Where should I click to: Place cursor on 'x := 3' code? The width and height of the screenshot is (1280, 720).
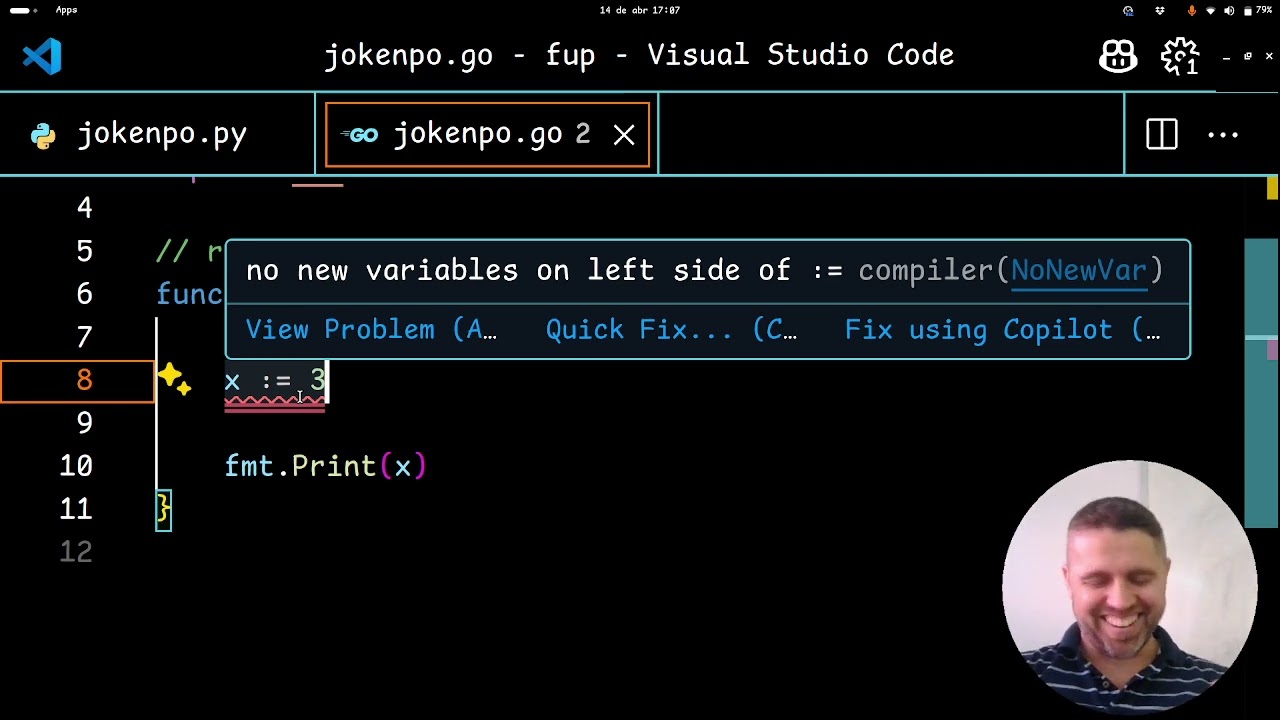click(x=275, y=381)
